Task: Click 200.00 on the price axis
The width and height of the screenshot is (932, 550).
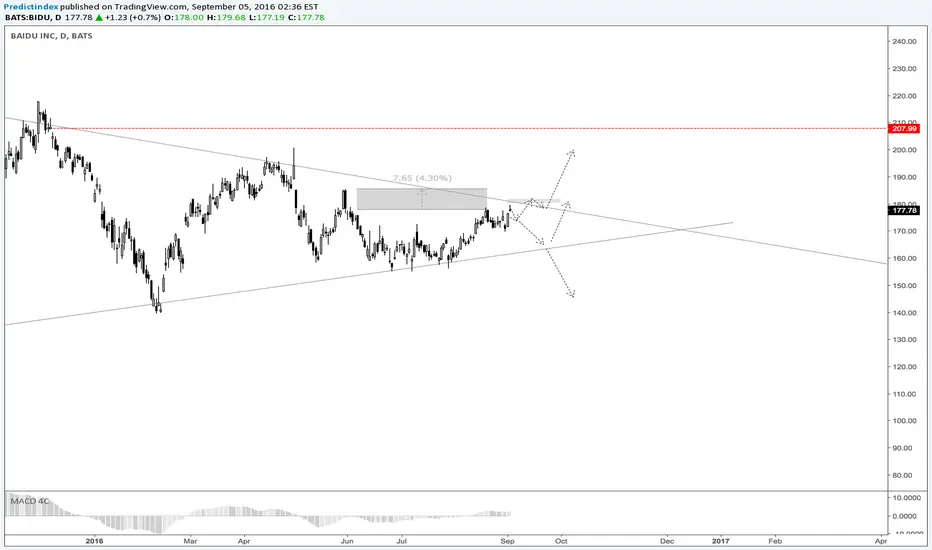Action: coord(904,150)
